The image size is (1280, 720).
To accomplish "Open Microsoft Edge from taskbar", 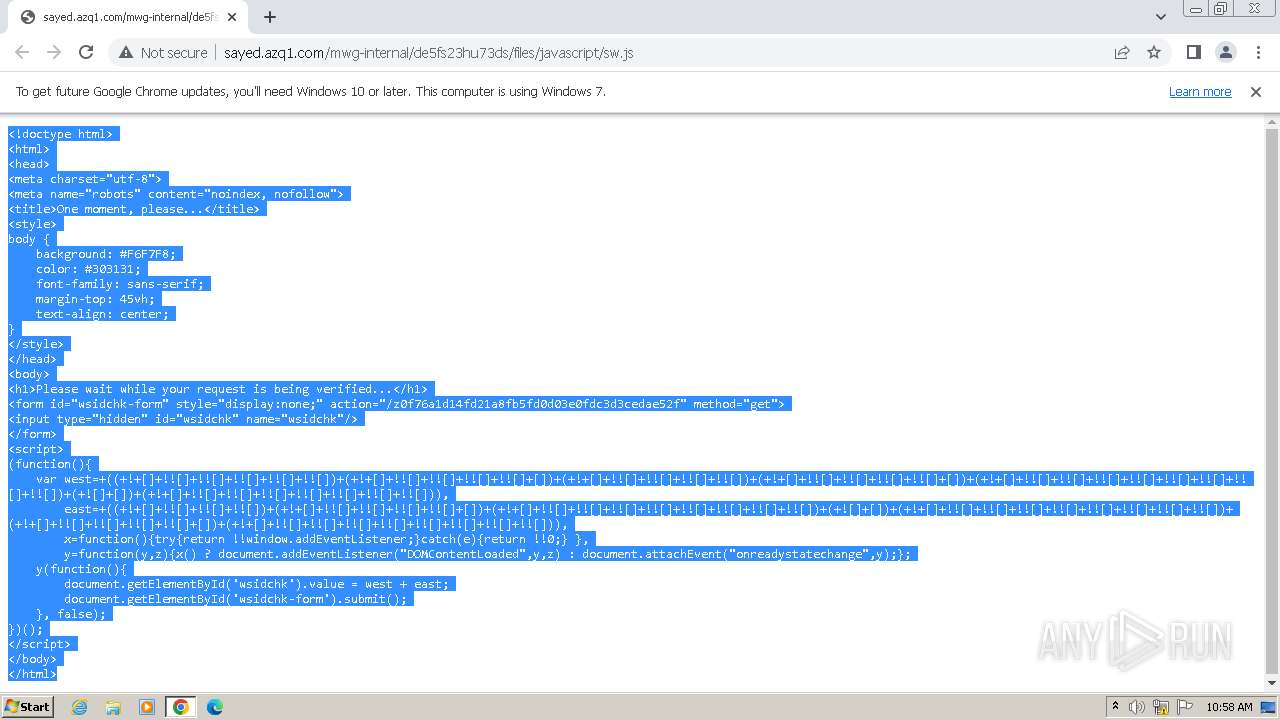I will (215, 707).
